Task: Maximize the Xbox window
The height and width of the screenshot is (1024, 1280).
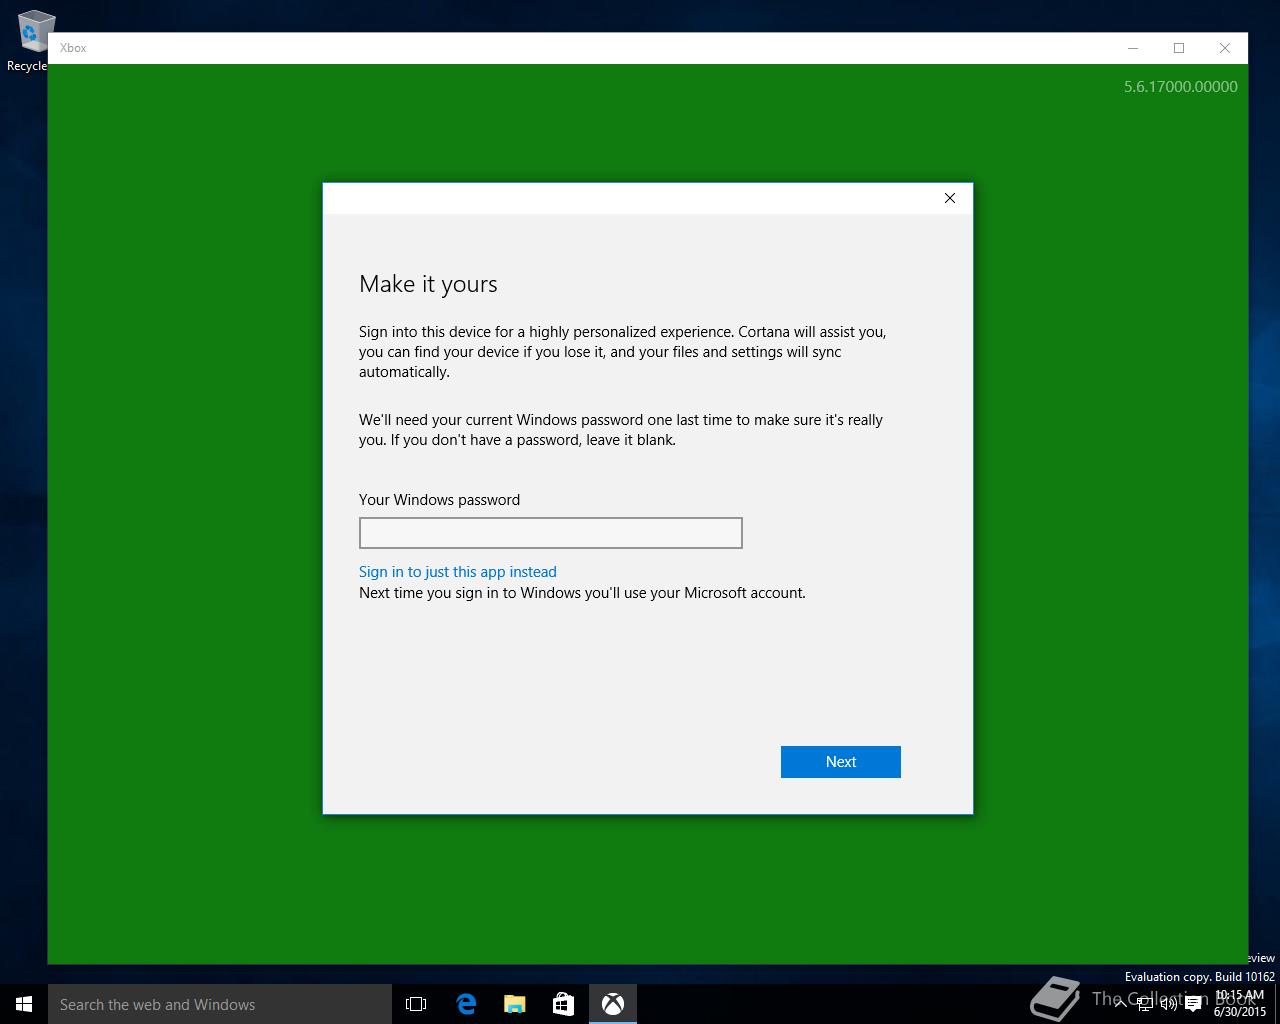Action: click(1179, 48)
